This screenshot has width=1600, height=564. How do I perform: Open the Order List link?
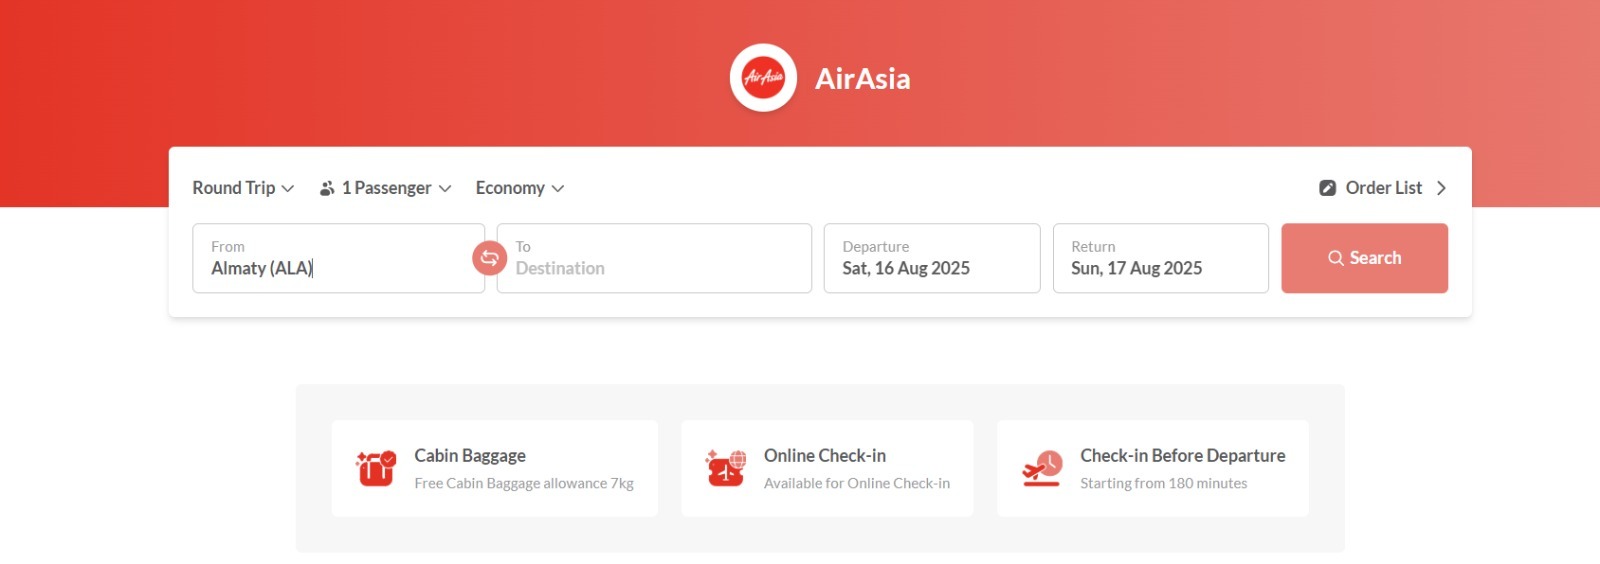[1383, 188]
